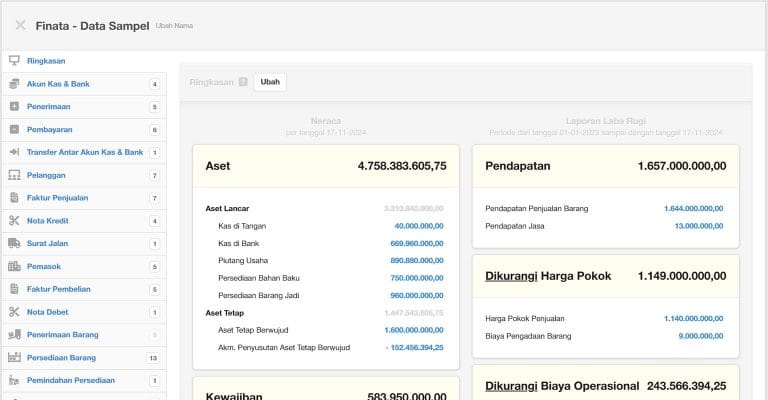Click the Nota Kredit scissors icon
768x400 pixels.
(x=14, y=221)
